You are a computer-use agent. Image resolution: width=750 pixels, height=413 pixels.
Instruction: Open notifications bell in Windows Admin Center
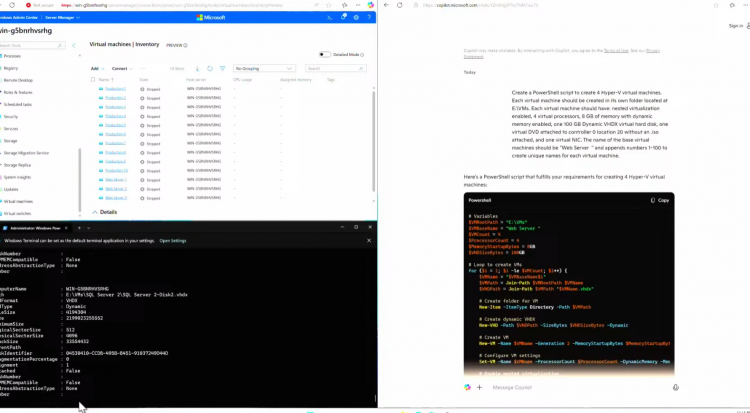[343, 17]
